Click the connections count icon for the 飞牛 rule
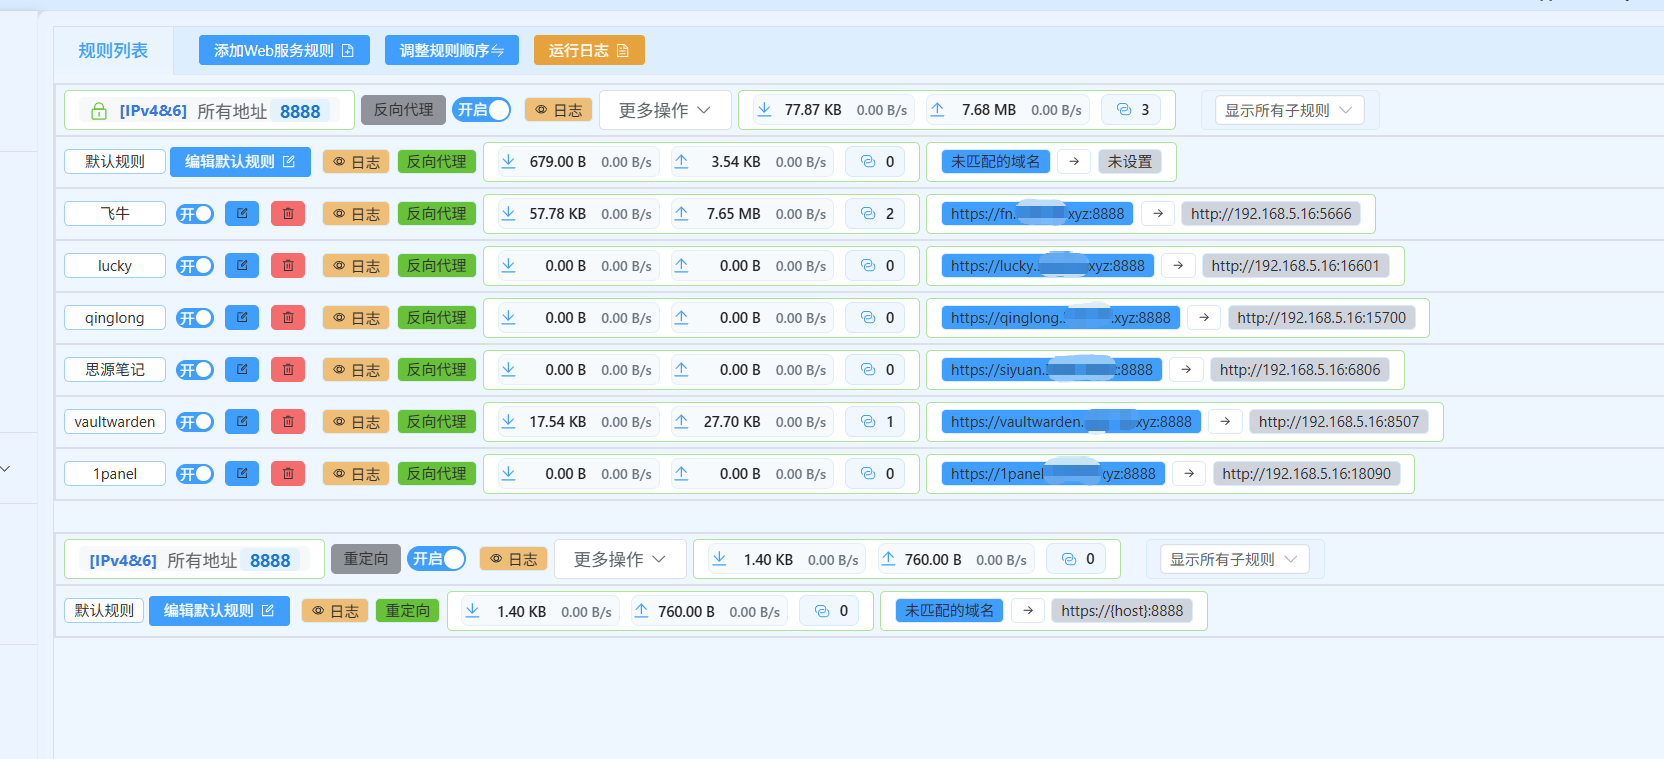The height and width of the screenshot is (759, 1664). point(868,214)
